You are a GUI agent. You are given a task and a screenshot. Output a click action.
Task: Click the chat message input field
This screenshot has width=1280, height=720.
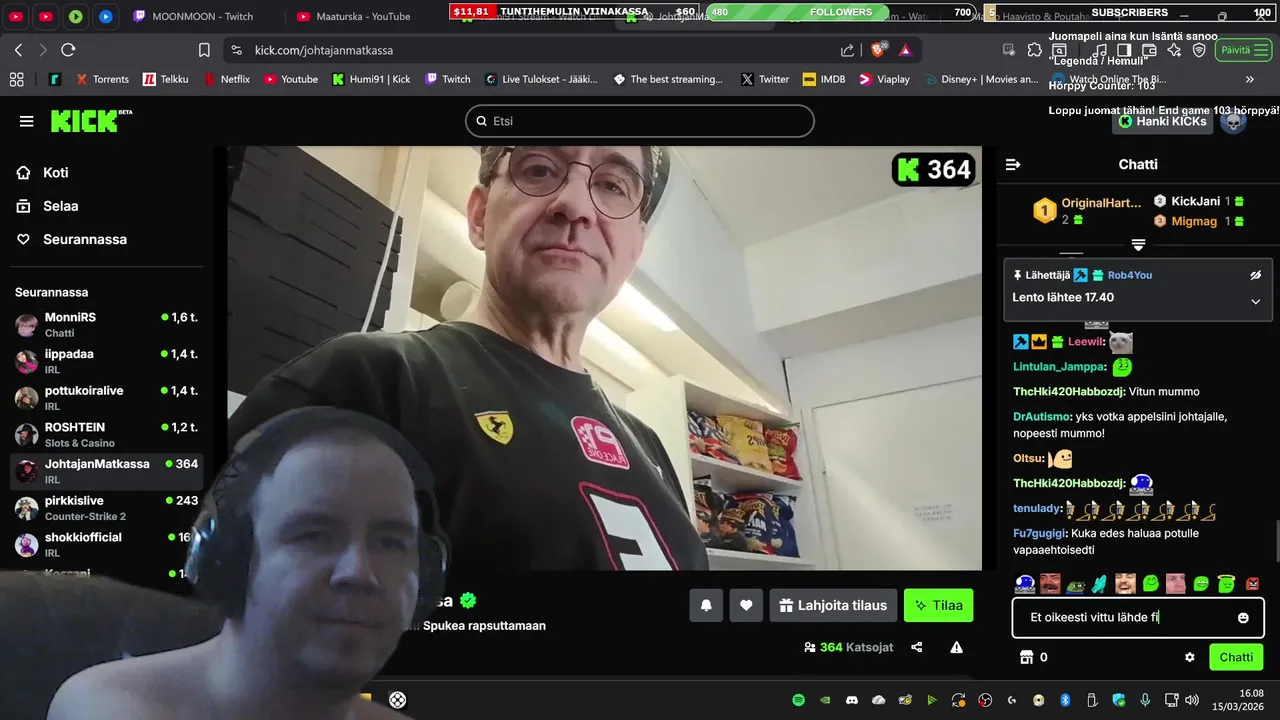1138,618
